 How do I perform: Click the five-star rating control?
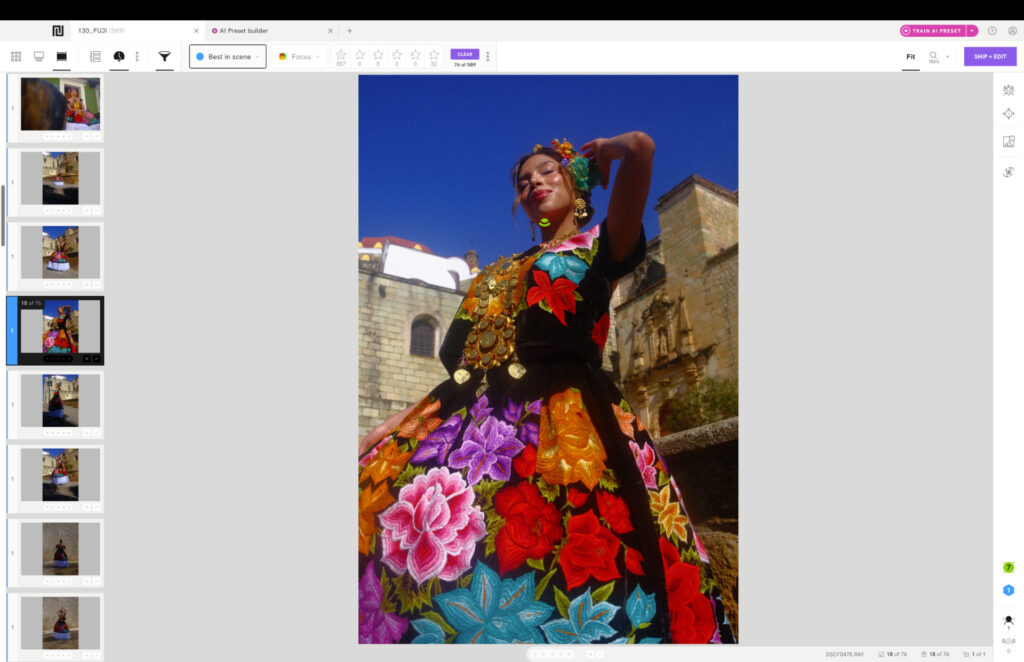[432, 55]
